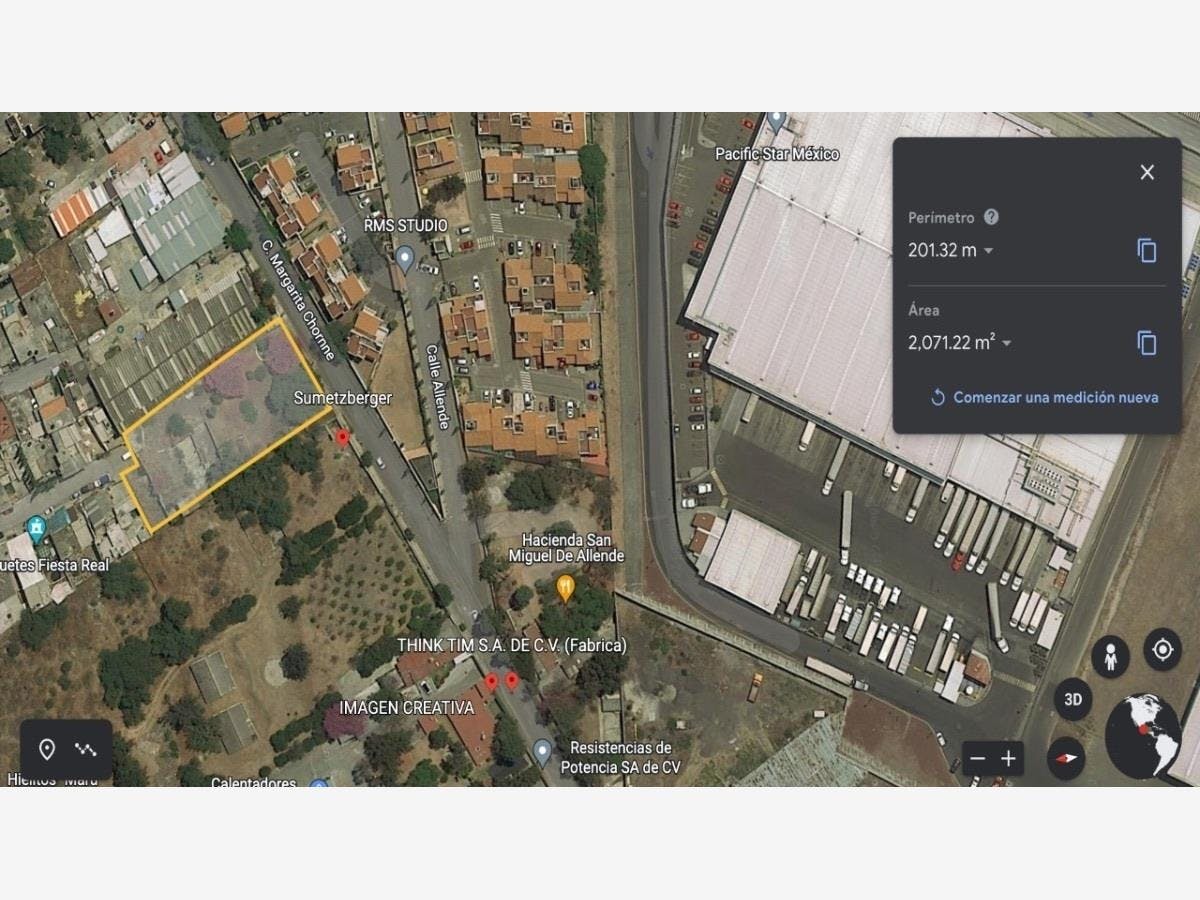Click Comenzar una medición nueva
Screen dimensions: 1200x900
click(x=1044, y=397)
